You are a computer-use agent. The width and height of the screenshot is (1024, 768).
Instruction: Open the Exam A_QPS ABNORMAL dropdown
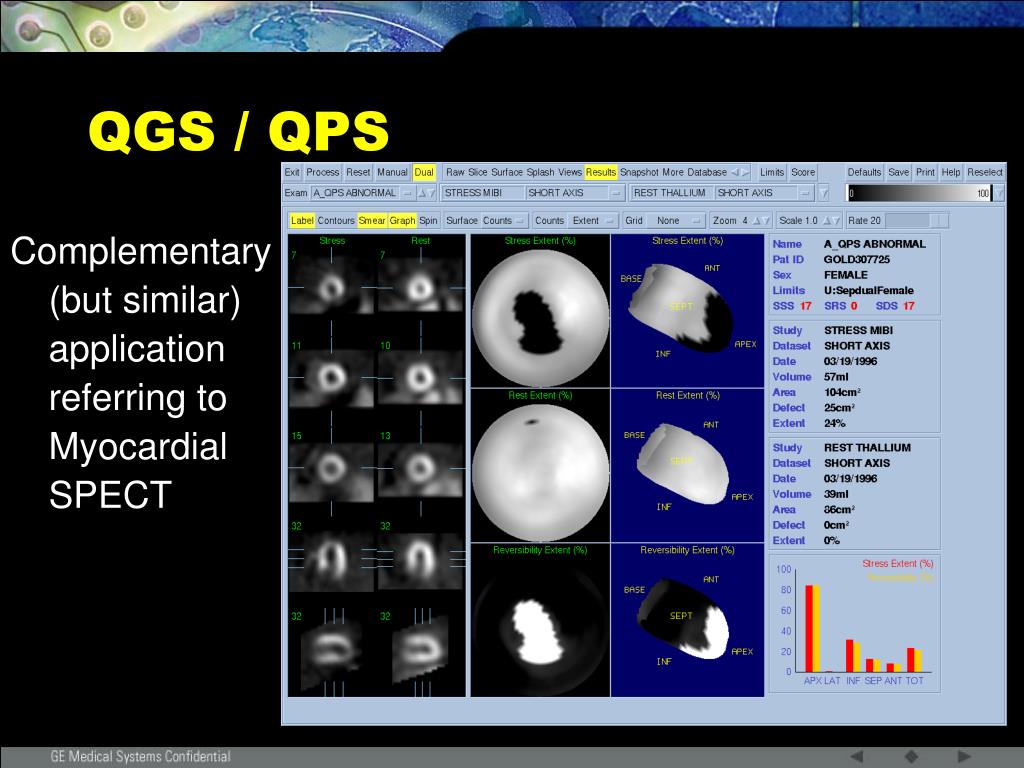(362, 193)
